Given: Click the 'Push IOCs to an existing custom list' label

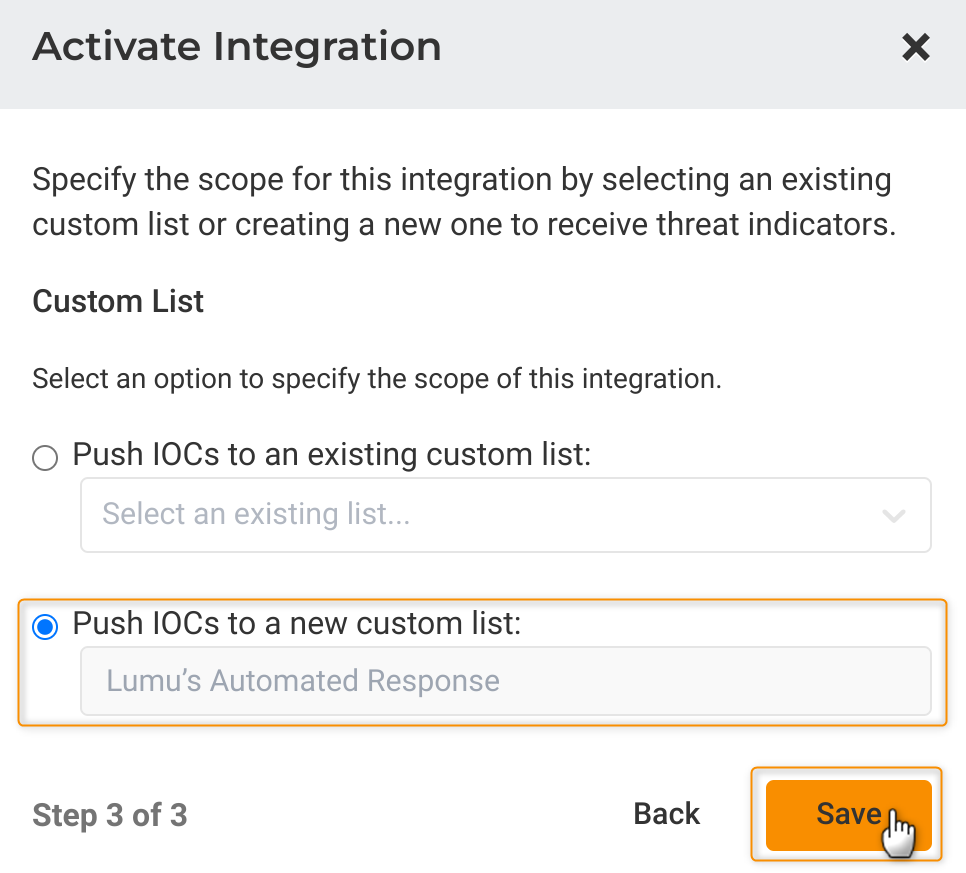Looking at the screenshot, I should pyautogui.click(x=332, y=456).
